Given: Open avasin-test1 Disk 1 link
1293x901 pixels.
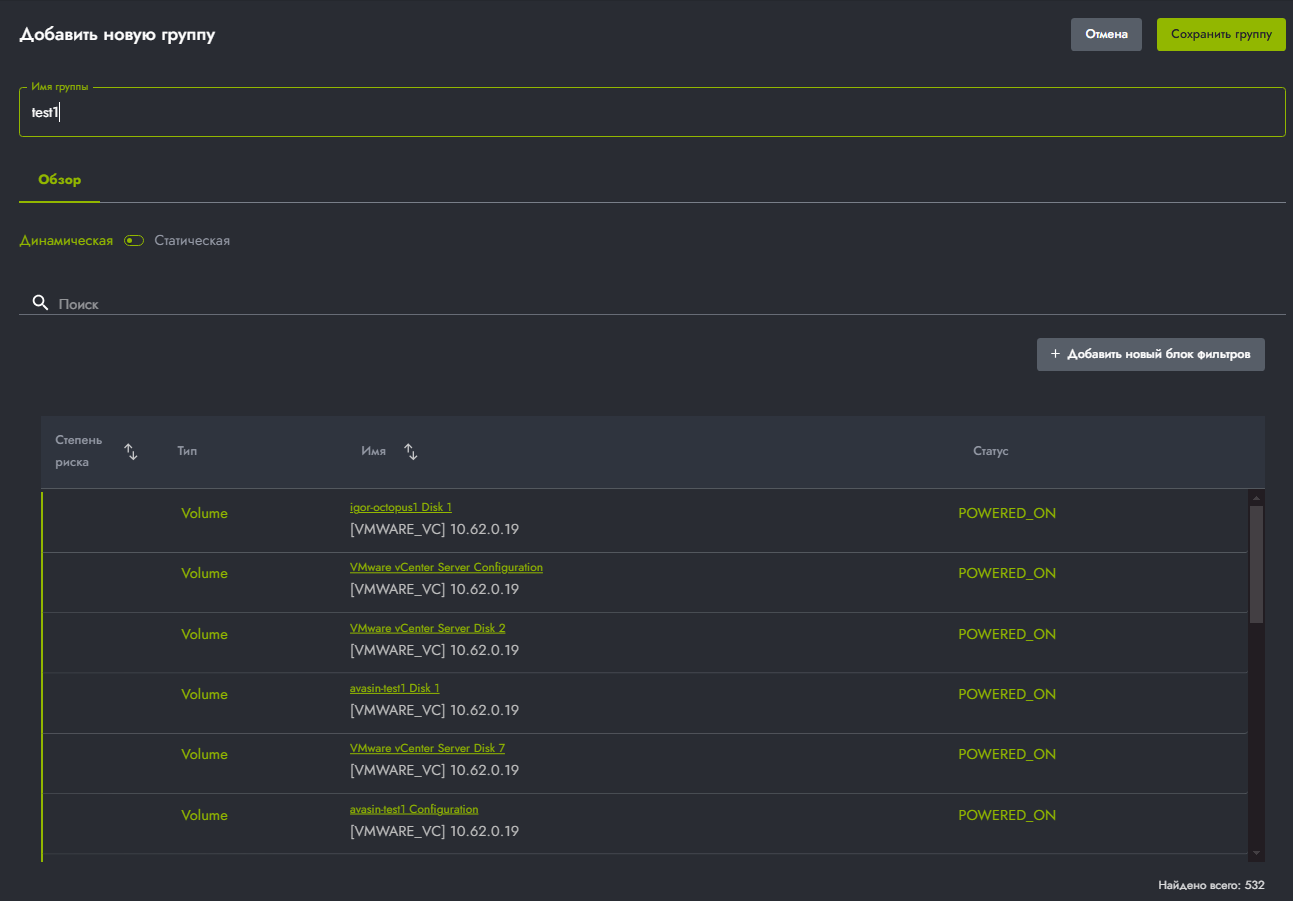Looking at the screenshot, I should click(x=395, y=688).
